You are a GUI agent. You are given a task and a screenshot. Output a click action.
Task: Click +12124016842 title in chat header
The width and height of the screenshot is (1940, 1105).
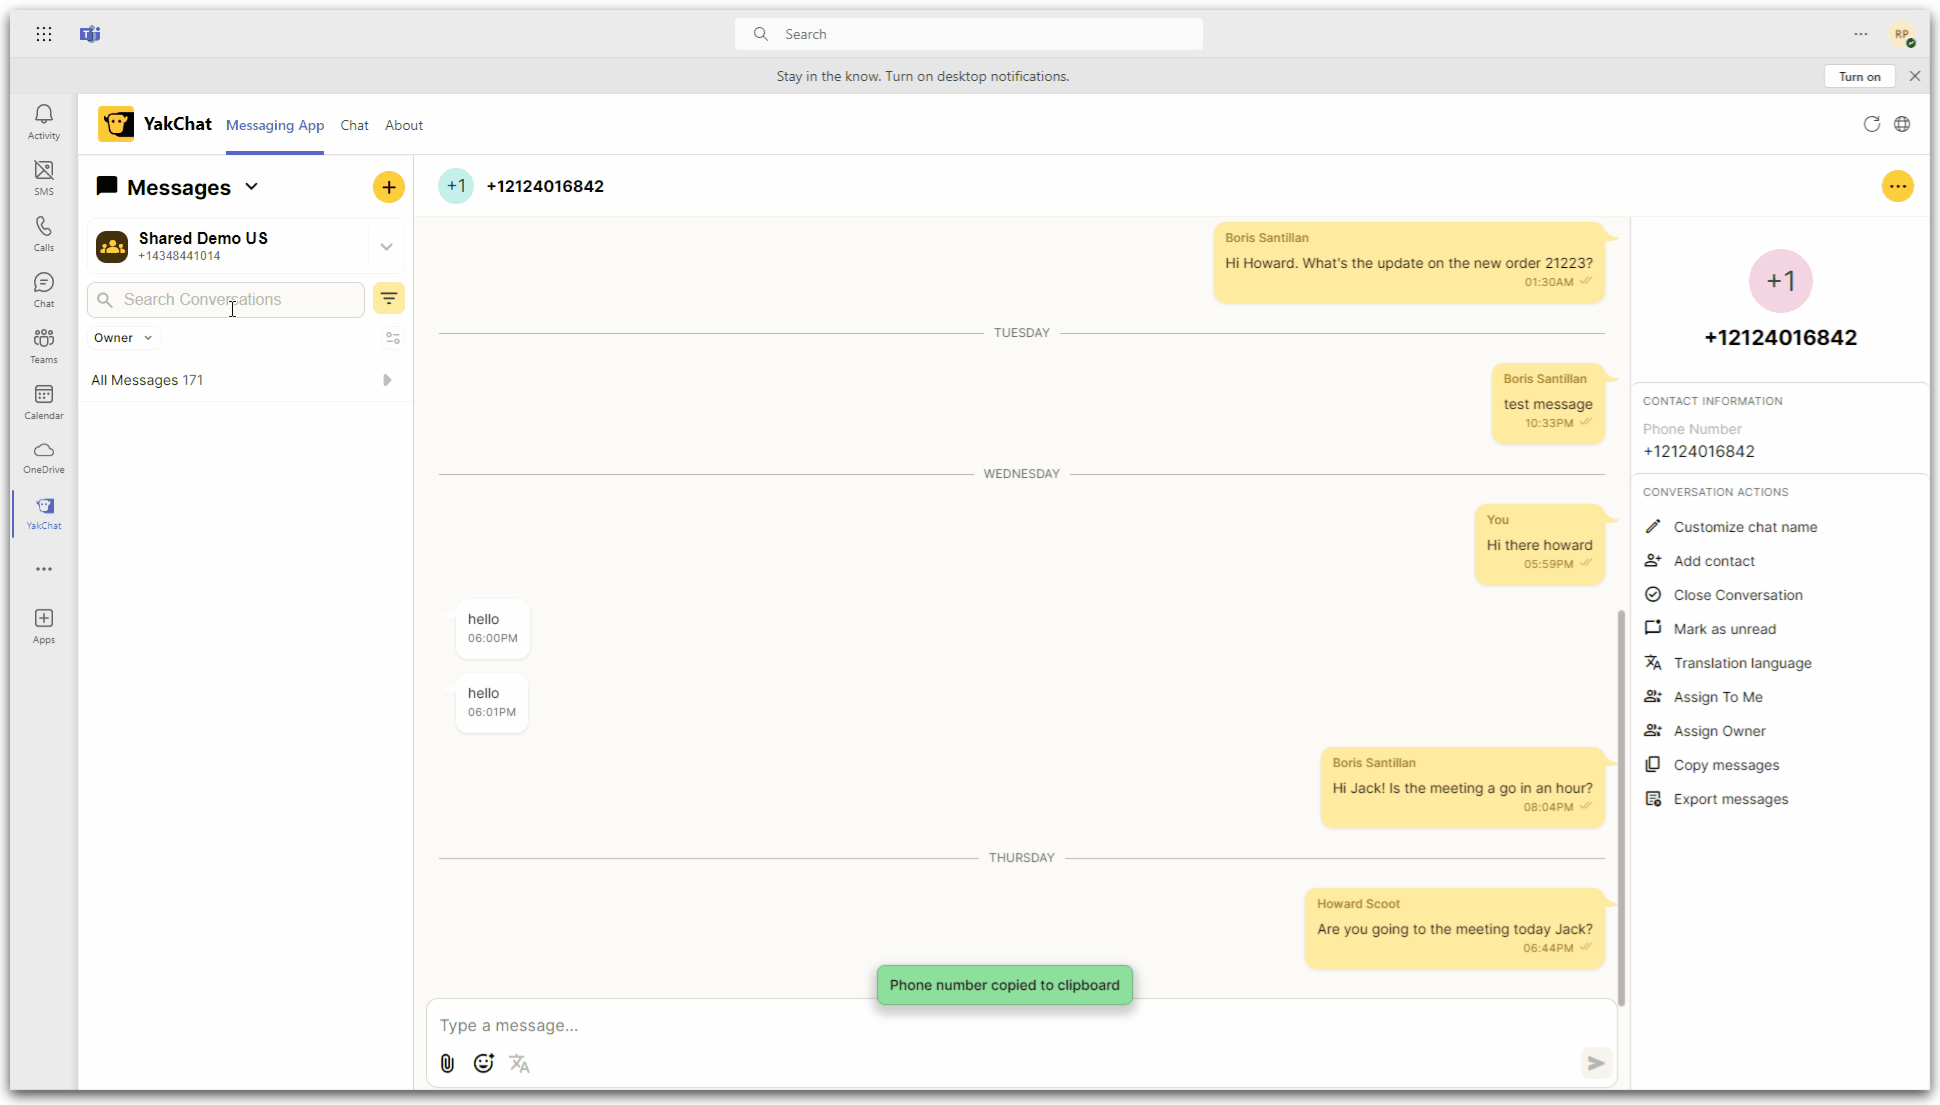[x=545, y=186]
